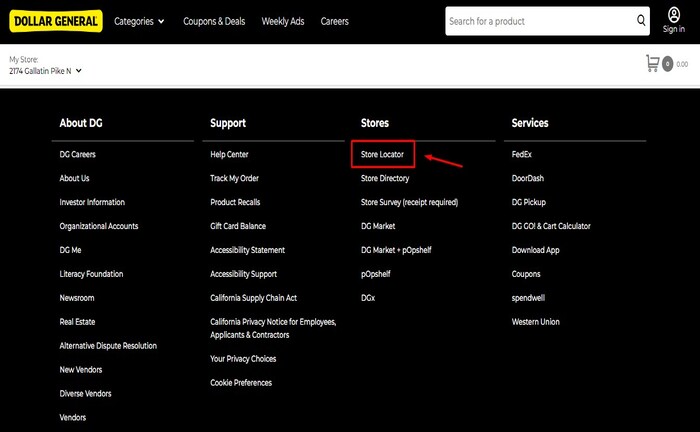Open California Supply Chain Act link
Screen dimensions: 700x432
click(x=253, y=298)
